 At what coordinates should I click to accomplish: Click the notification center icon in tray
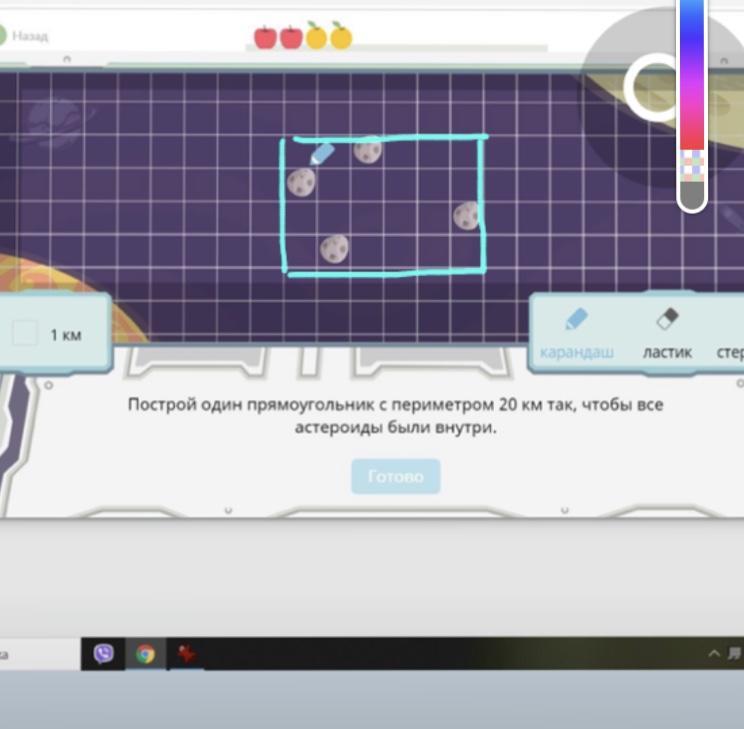735,654
